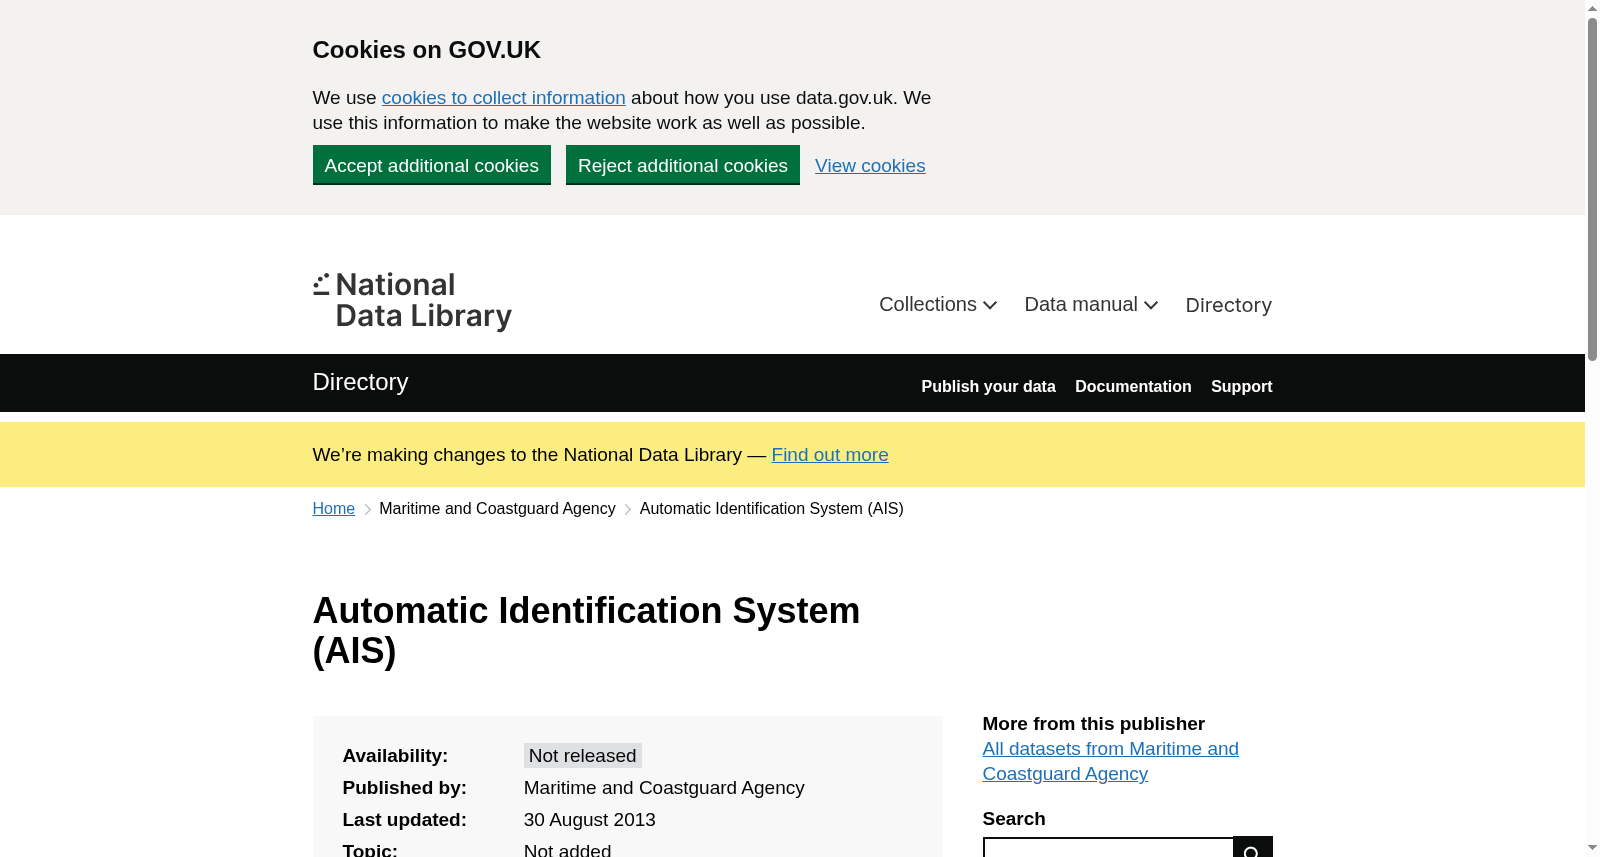Image resolution: width=1600 pixels, height=857 pixels.
Task: Open Documentation in black bar
Action: (1133, 386)
